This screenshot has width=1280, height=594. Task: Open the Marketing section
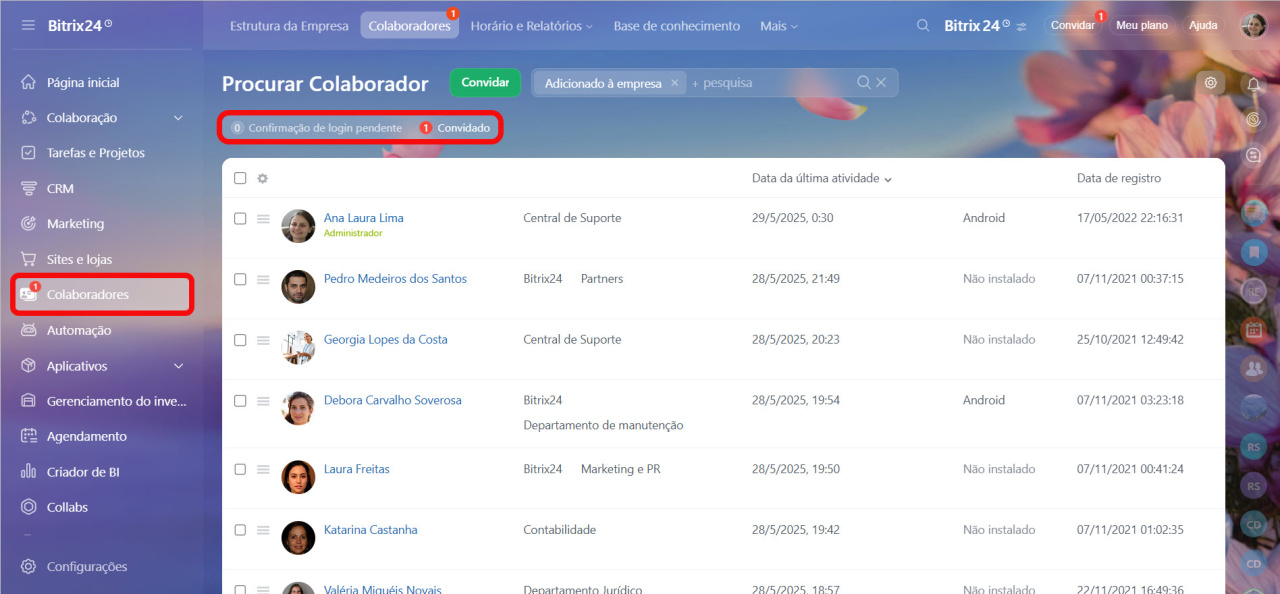pos(75,224)
